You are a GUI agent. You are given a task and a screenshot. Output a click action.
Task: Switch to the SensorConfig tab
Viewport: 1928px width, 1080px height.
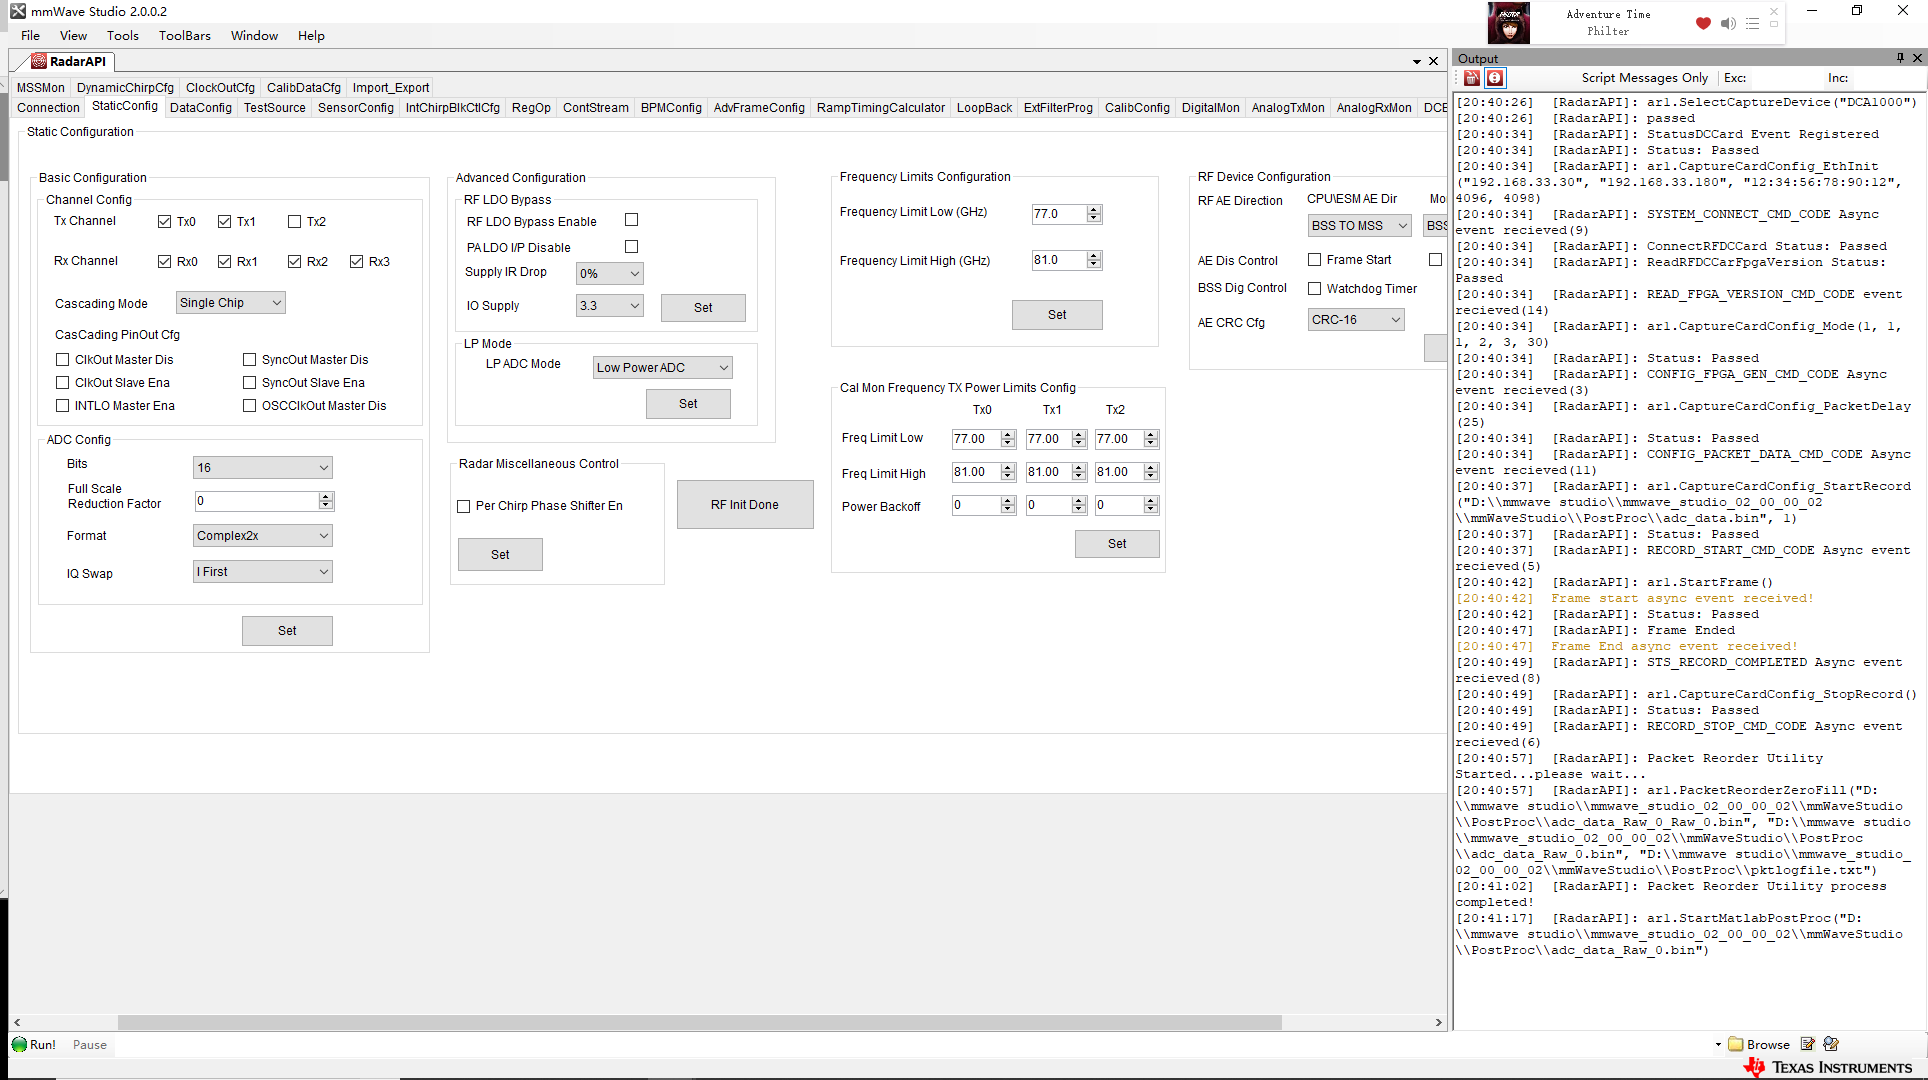(x=355, y=108)
